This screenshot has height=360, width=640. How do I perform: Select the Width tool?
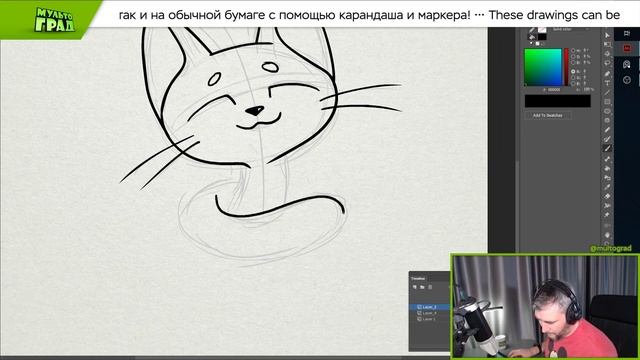click(x=607, y=206)
